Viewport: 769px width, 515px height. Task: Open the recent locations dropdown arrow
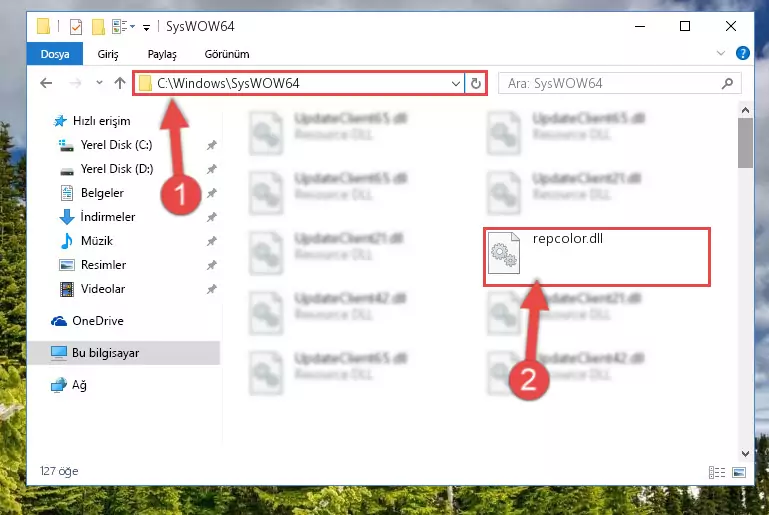pyautogui.click(x=100, y=83)
